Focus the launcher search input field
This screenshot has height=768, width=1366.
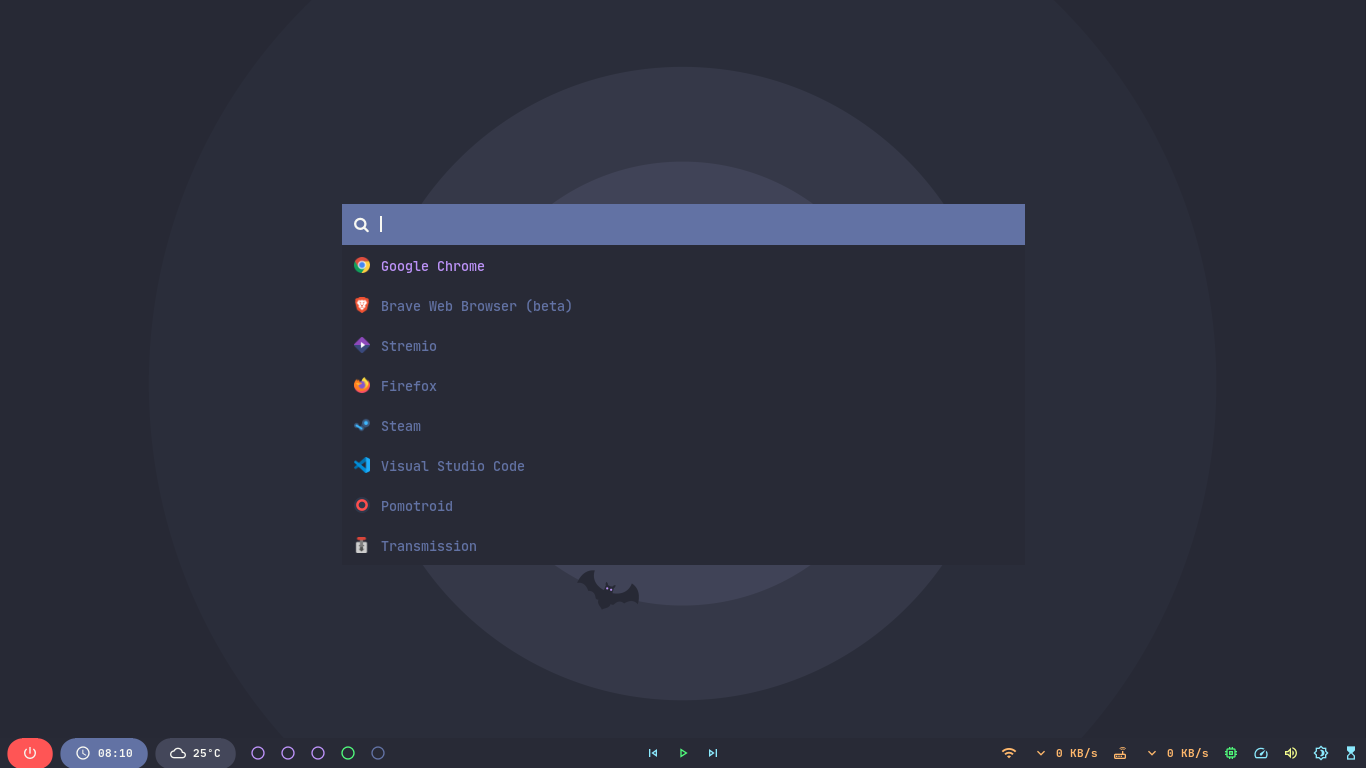[x=683, y=224]
